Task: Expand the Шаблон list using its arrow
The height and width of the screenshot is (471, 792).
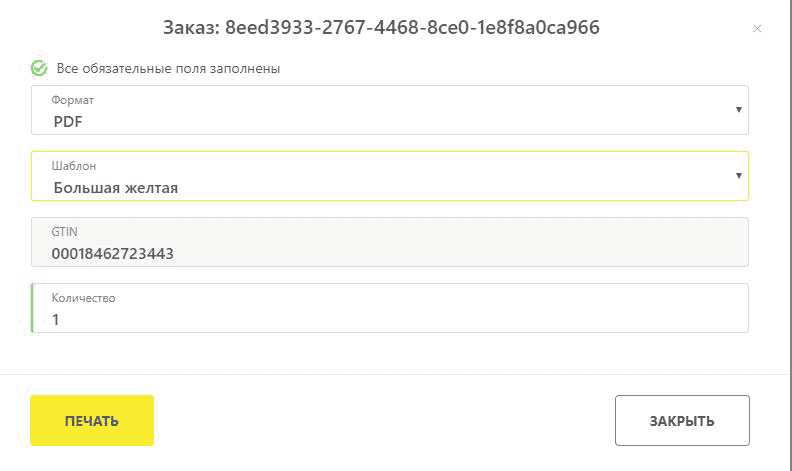Action: pyautogui.click(x=738, y=175)
